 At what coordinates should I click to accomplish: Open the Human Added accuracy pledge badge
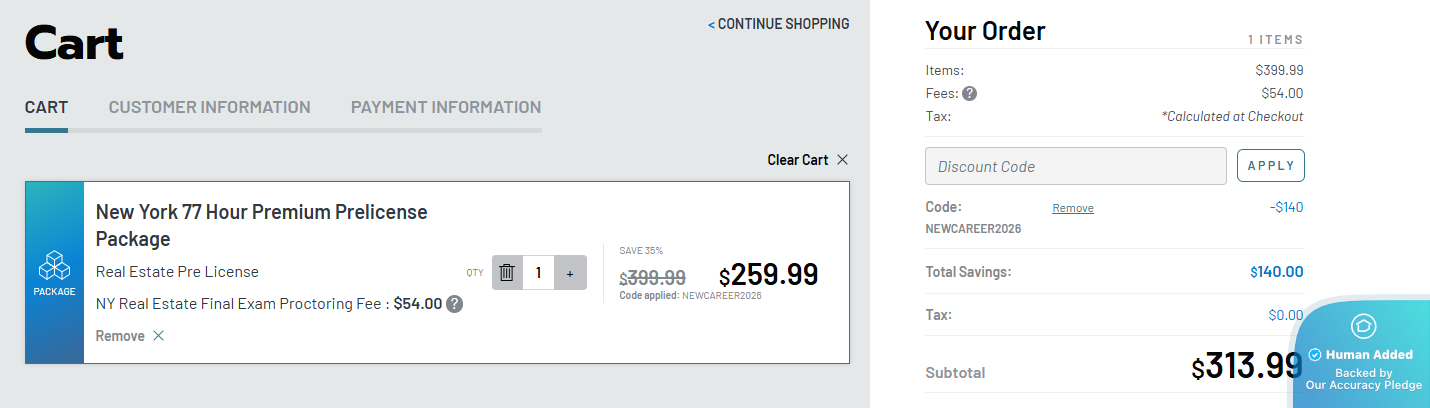click(x=1364, y=355)
